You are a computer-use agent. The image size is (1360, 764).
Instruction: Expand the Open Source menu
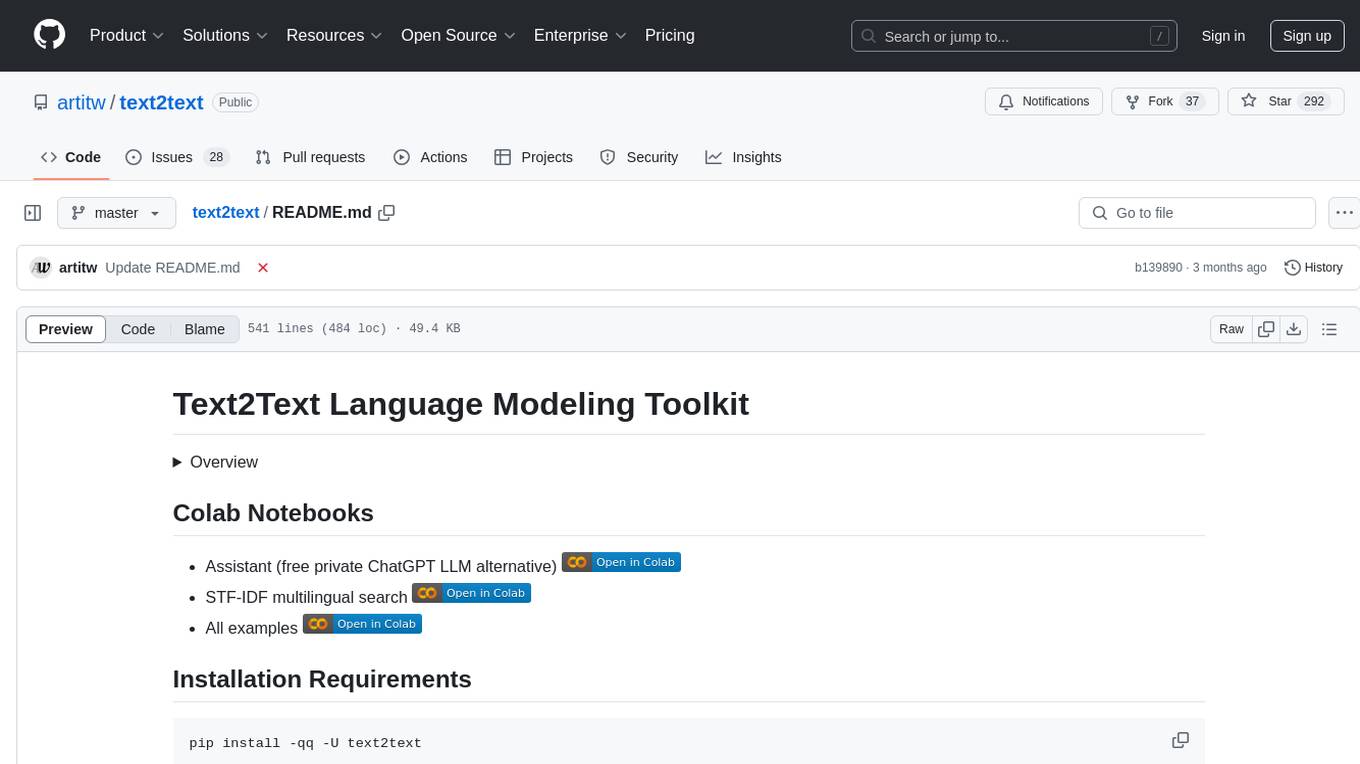[x=458, y=35]
